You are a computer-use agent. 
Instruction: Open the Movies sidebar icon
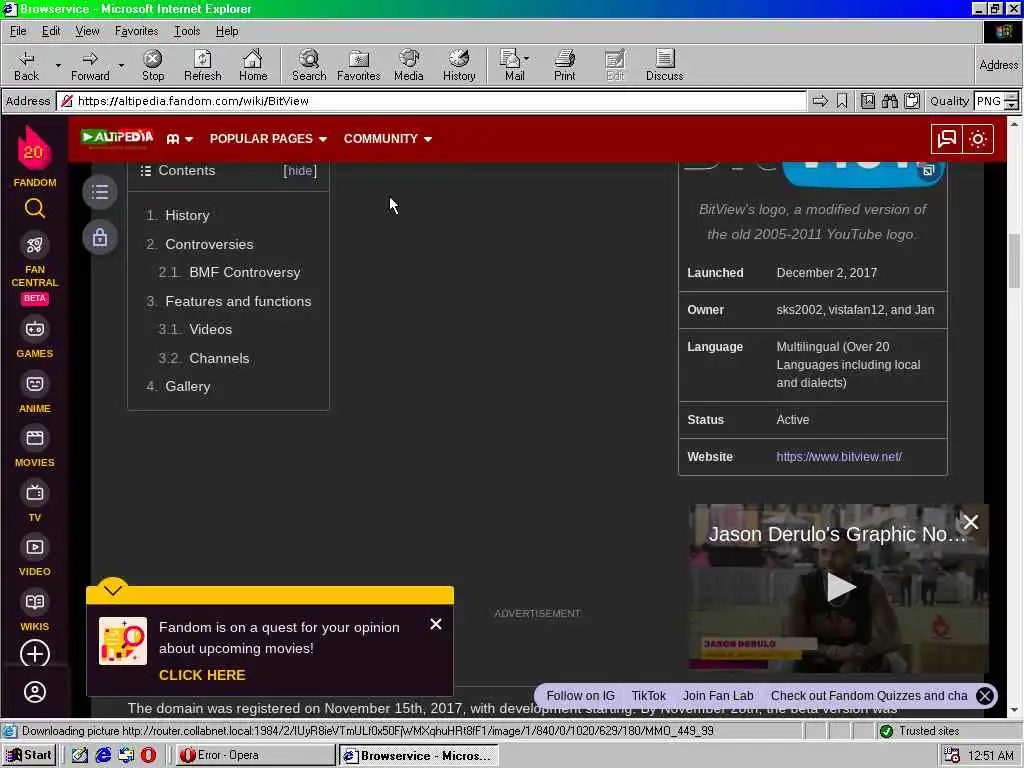35,438
